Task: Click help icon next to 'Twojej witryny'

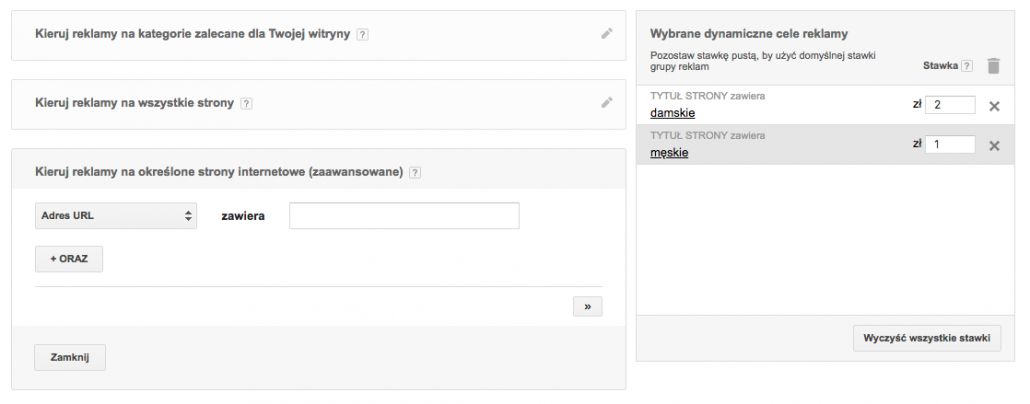Action: click(362, 34)
